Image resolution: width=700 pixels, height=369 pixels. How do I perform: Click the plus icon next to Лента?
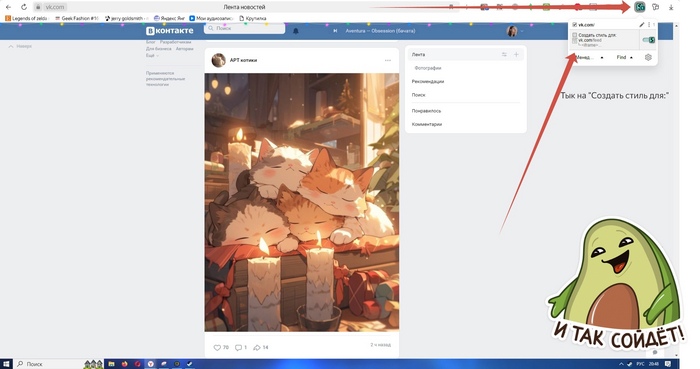(x=516, y=54)
